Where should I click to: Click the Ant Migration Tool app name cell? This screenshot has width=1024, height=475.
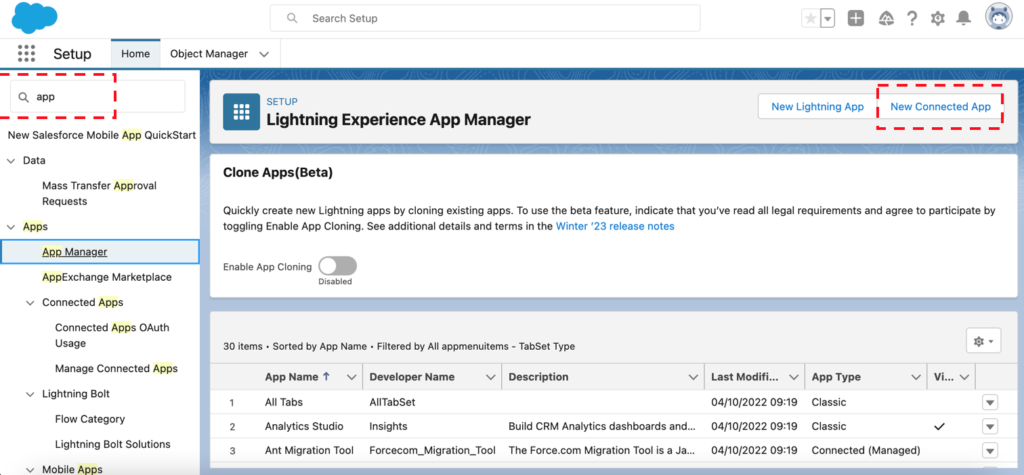[309, 450]
